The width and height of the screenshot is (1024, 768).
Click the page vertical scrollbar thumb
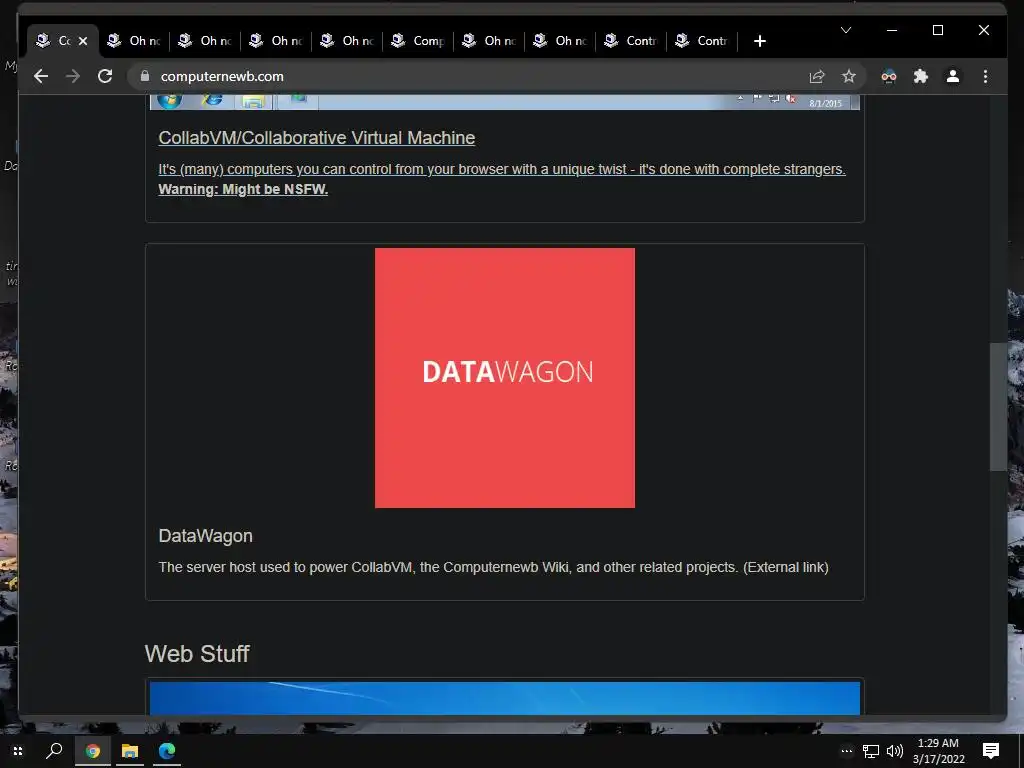pyautogui.click(x=998, y=406)
